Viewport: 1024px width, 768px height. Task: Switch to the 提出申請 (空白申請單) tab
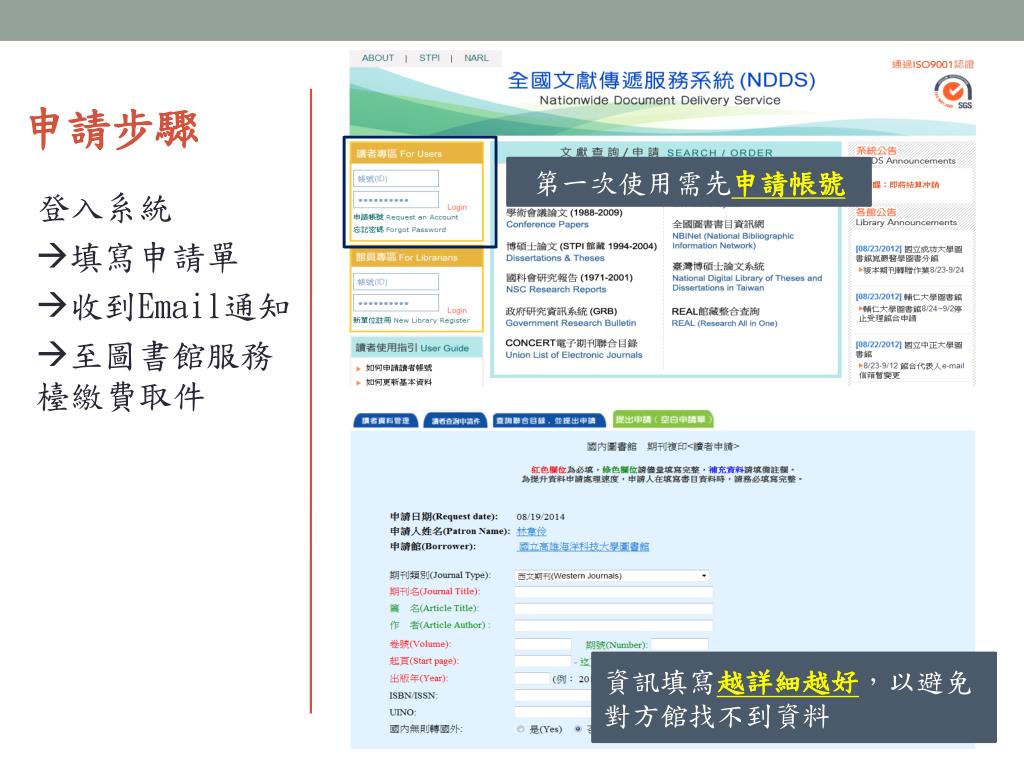click(662, 420)
